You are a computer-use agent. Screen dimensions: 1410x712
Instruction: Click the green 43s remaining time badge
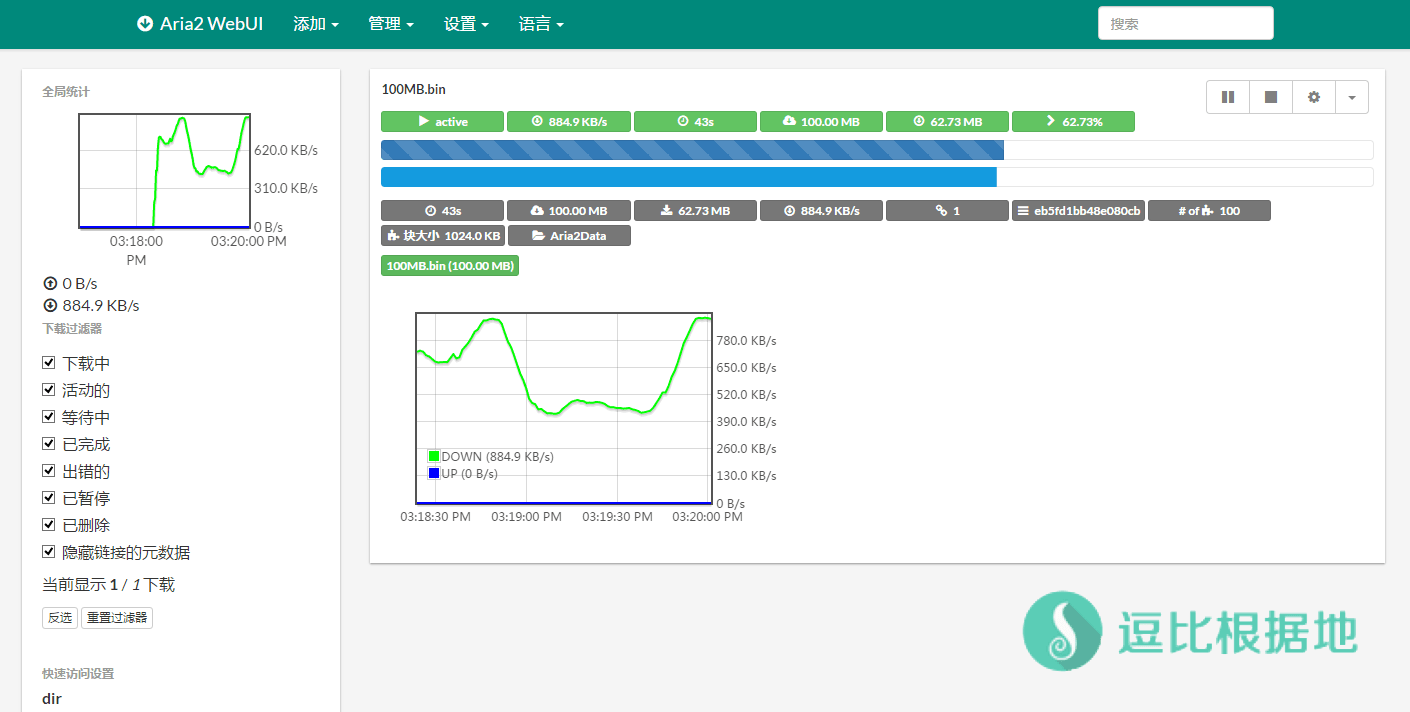tap(695, 122)
